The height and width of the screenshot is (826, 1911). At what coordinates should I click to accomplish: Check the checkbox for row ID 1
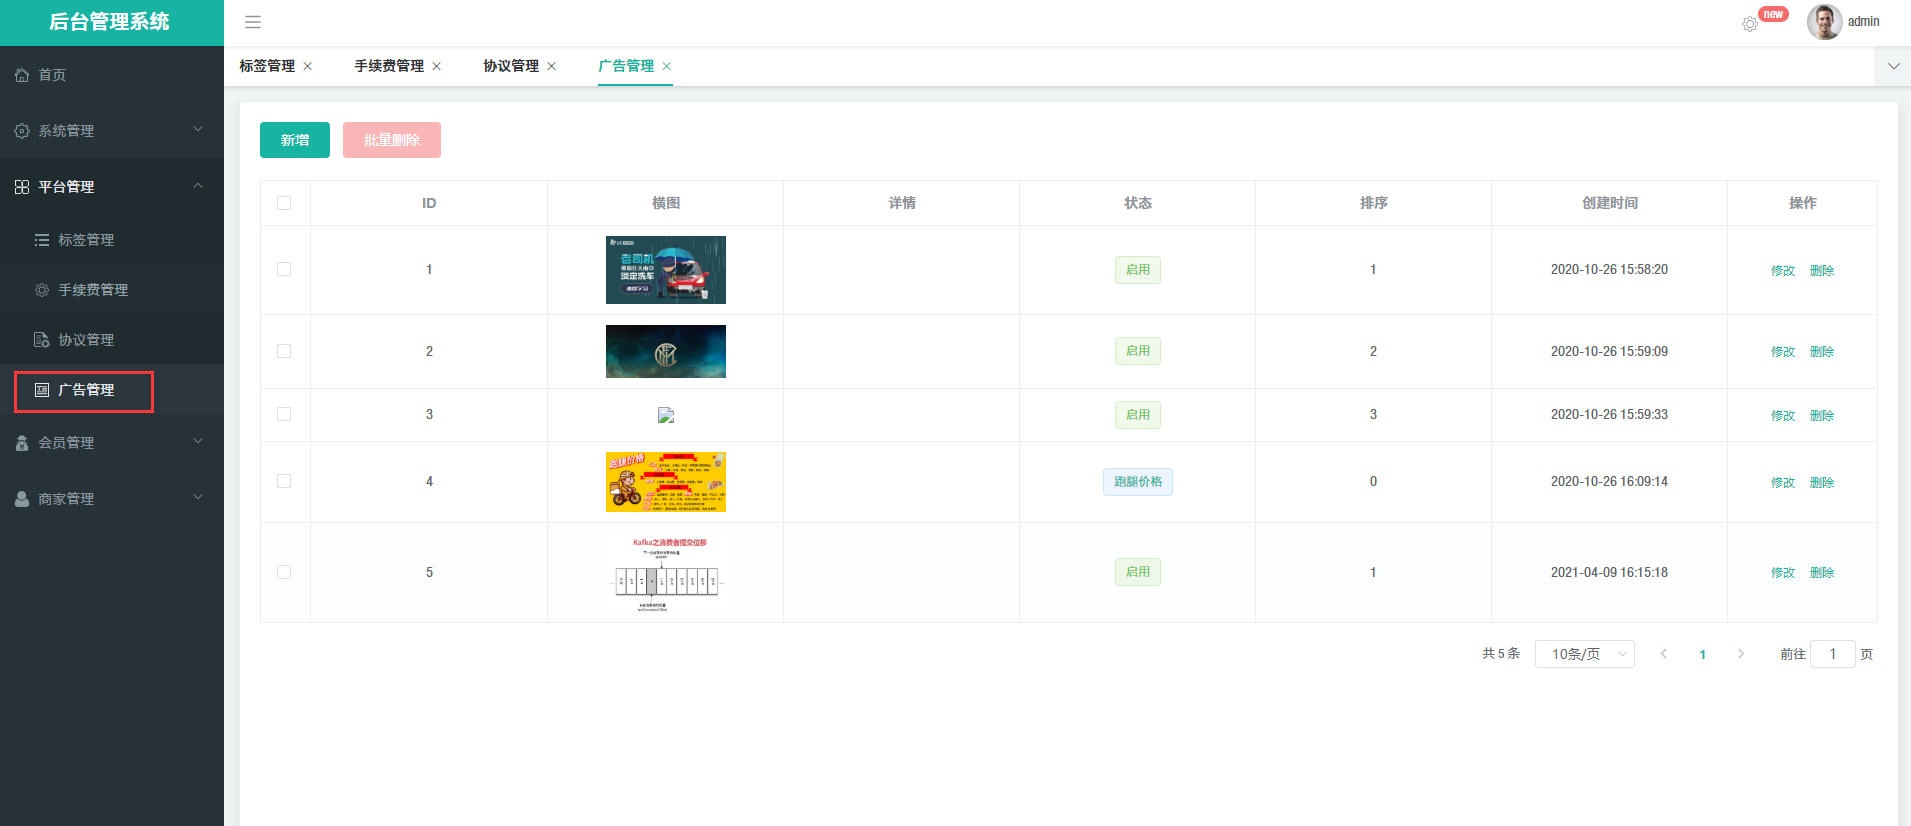[x=284, y=269]
